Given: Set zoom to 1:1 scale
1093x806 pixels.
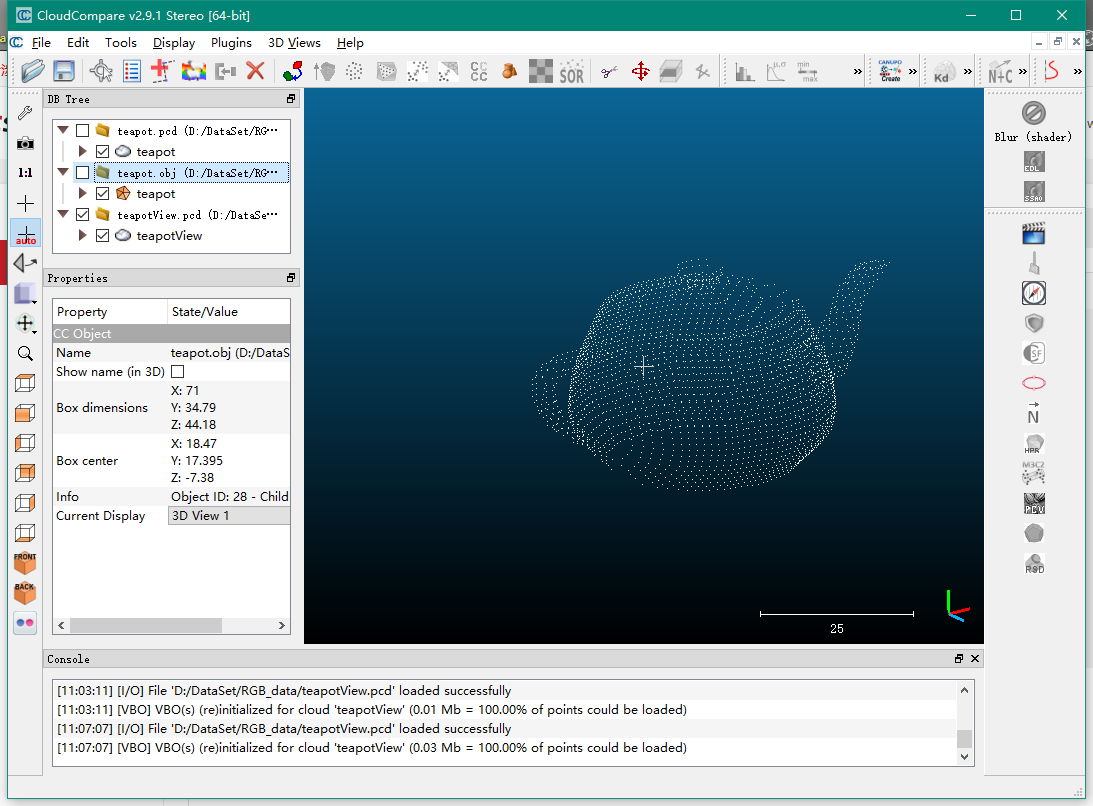Looking at the screenshot, I should point(25,173).
